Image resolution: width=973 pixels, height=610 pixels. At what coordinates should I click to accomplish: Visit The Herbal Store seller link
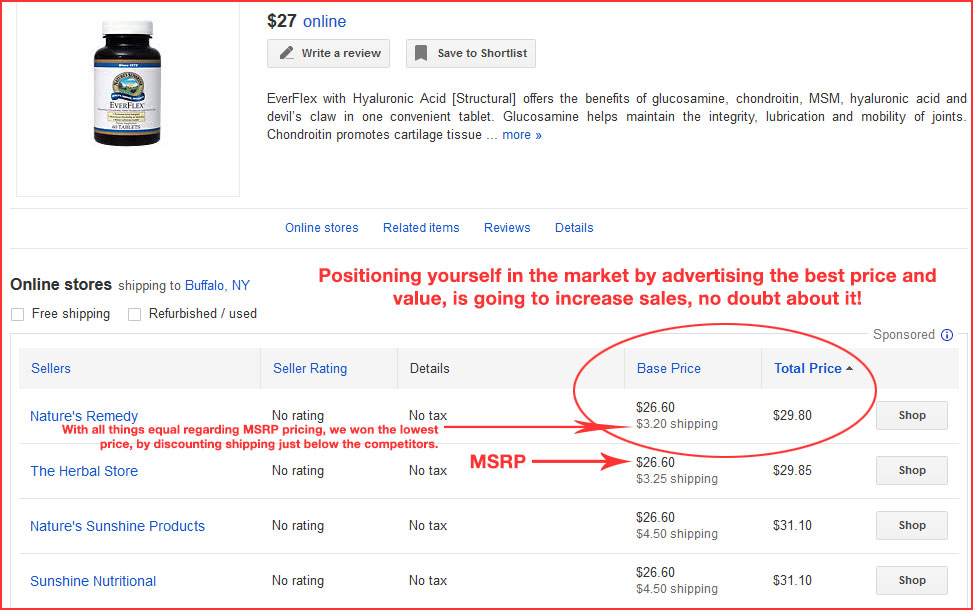tap(84, 471)
